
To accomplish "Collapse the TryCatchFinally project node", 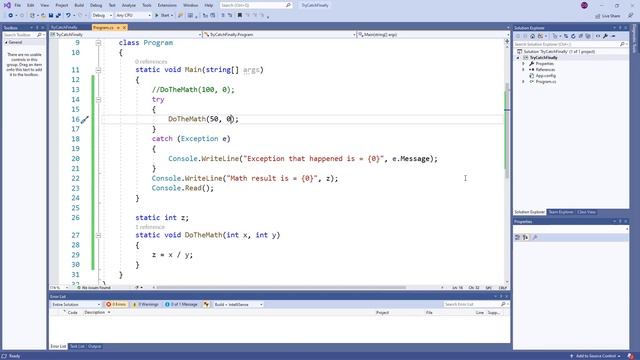I will click(x=518, y=58).
